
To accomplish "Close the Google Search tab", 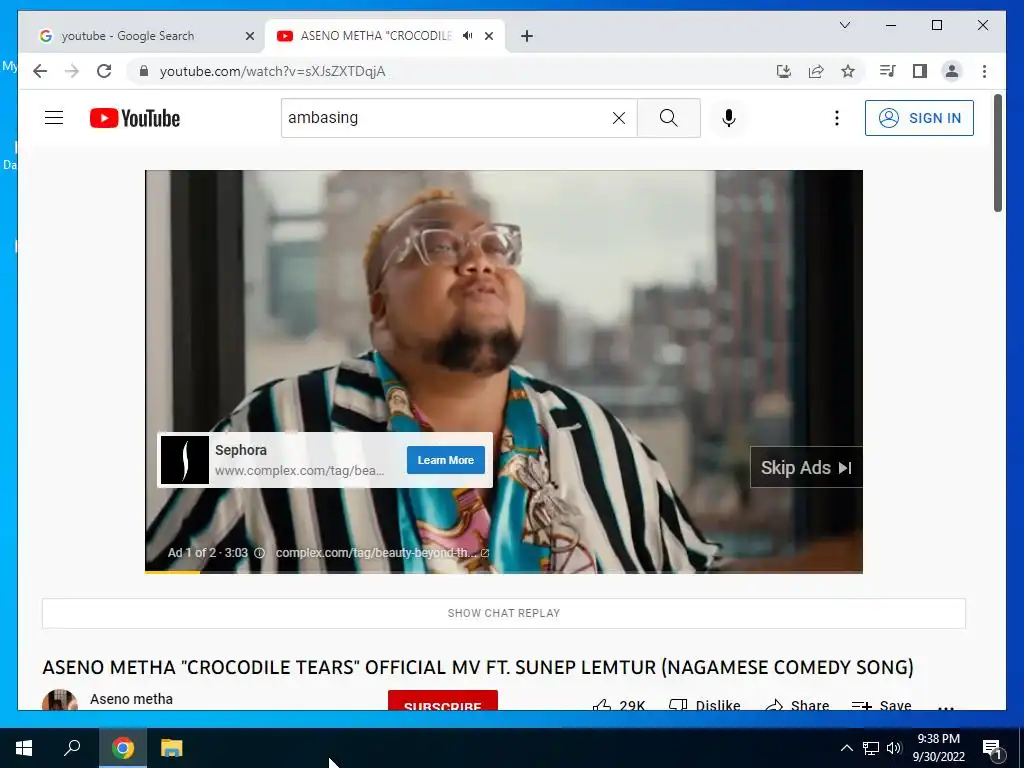I will (249, 37).
